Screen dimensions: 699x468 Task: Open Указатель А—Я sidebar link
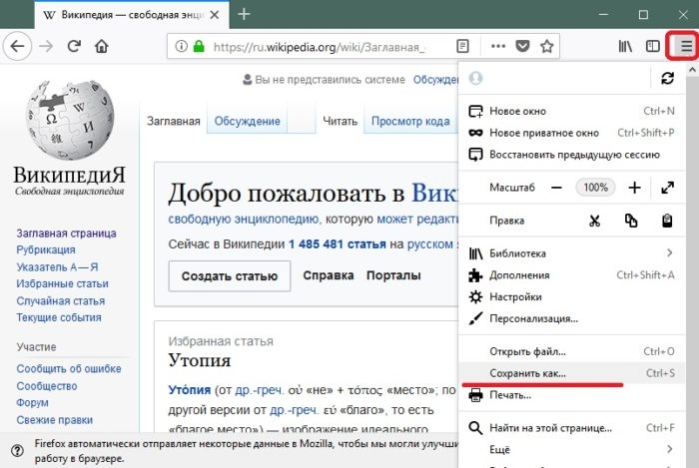(x=58, y=267)
